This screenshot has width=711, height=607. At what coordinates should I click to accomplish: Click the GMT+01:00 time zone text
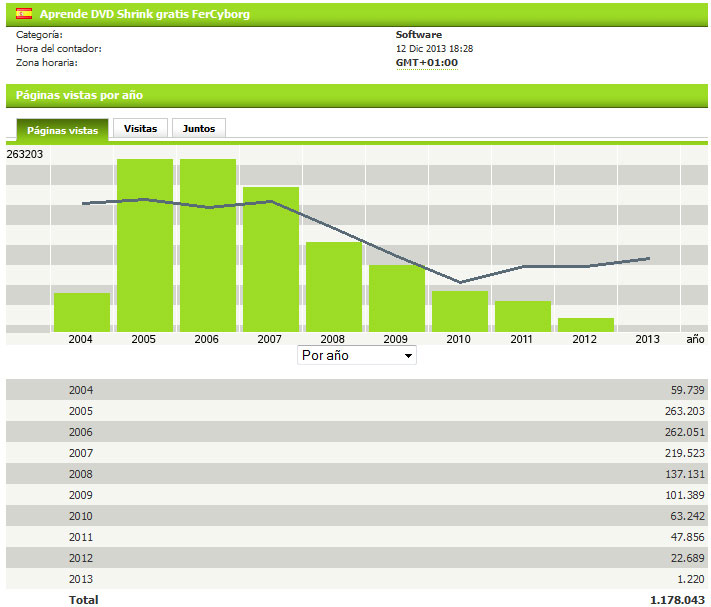point(427,63)
